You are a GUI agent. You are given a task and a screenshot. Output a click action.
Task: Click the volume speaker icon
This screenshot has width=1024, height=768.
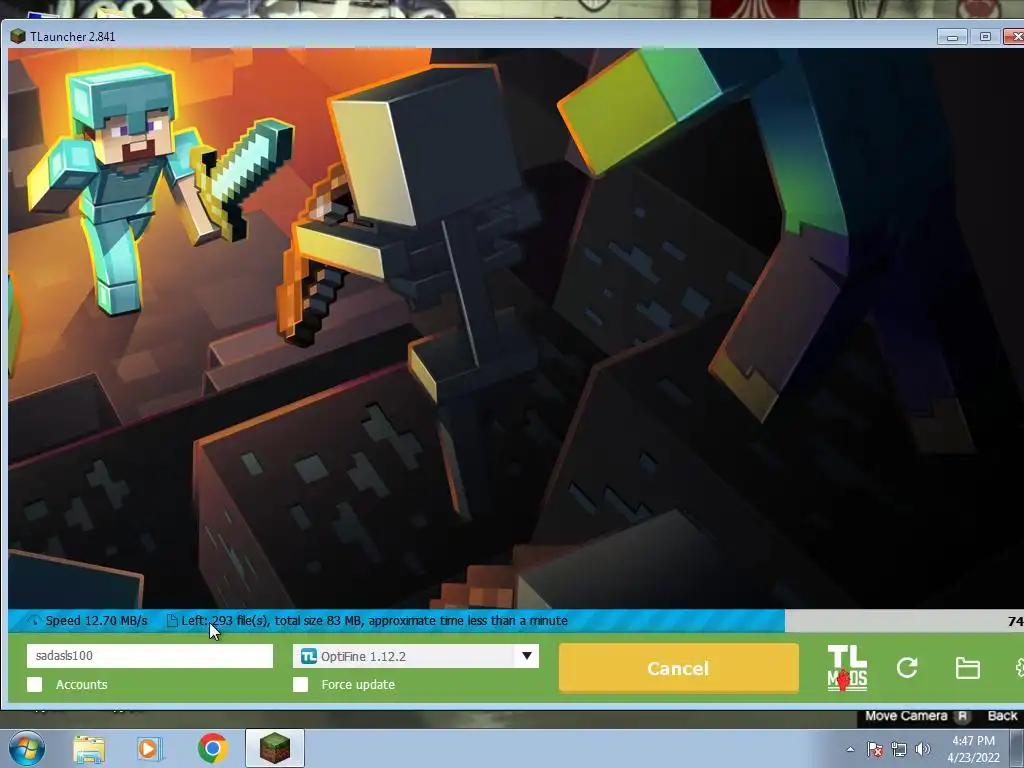pyautogui.click(x=923, y=749)
